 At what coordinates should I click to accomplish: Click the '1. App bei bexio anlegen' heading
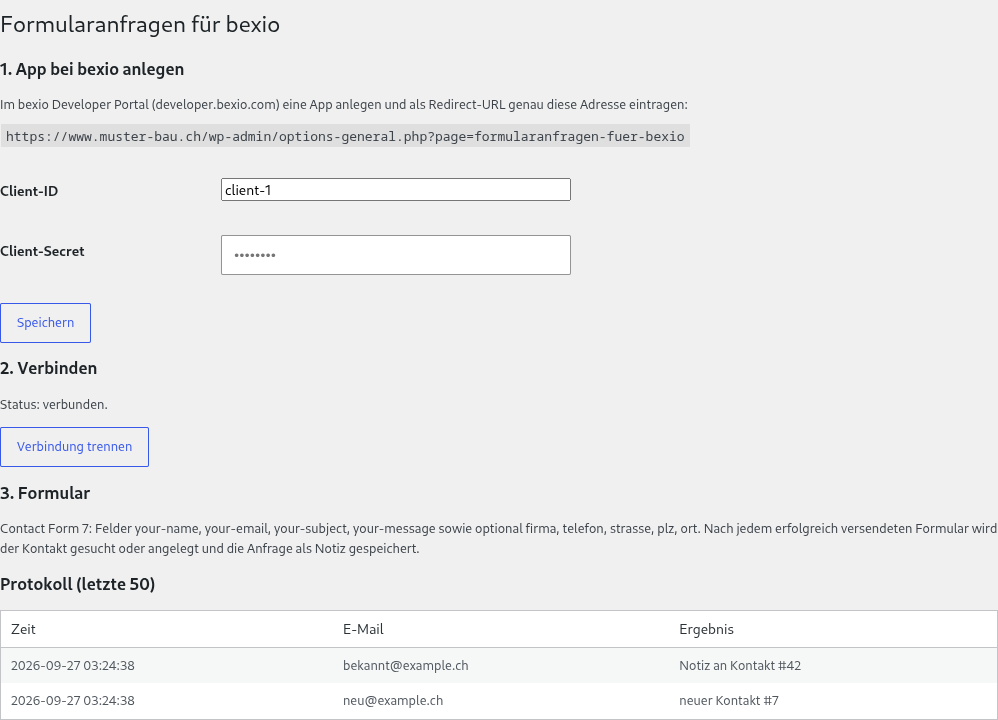(92, 69)
